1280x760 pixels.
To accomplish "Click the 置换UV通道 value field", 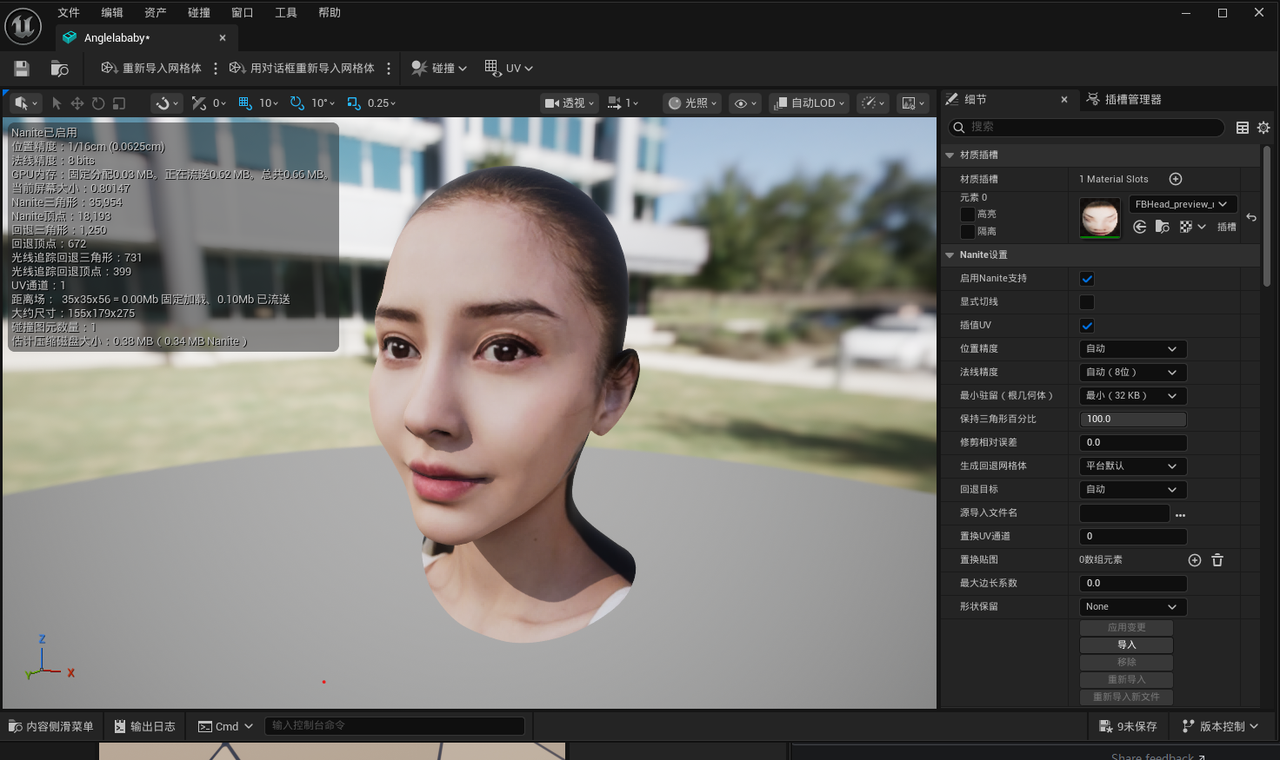I will (1133, 536).
